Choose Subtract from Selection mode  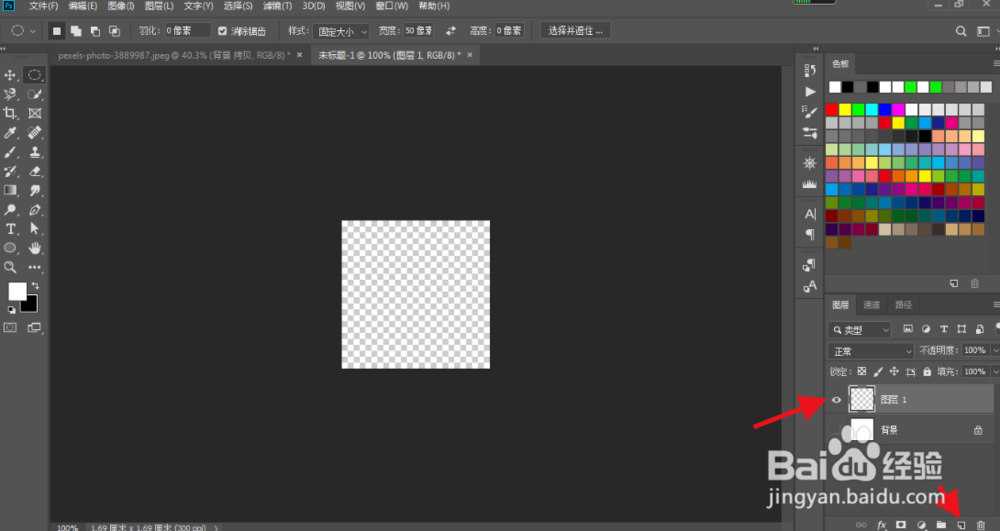(95, 31)
